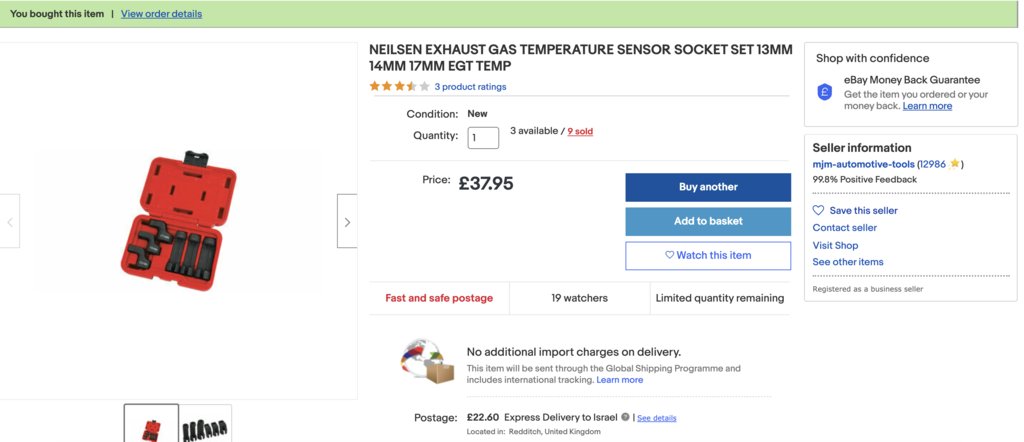View the 9 sold purchase history
Image resolution: width=1024 pixels, height=442 pixels.
pos(580,131)
